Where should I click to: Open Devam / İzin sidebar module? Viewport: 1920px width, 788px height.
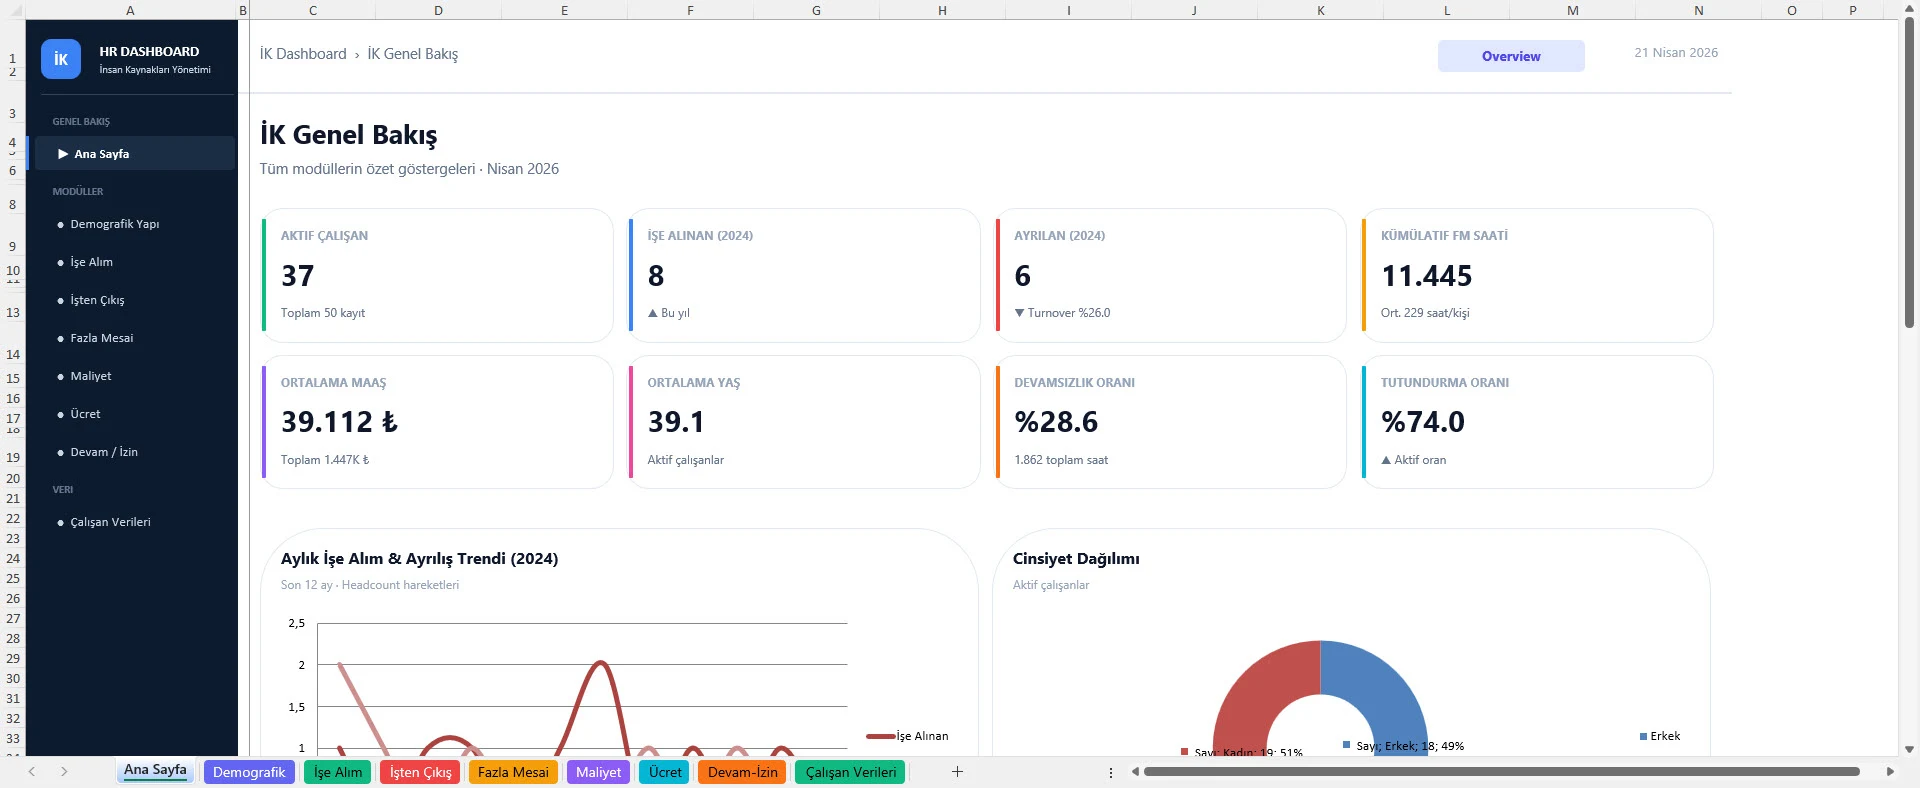tap(104, 452)
